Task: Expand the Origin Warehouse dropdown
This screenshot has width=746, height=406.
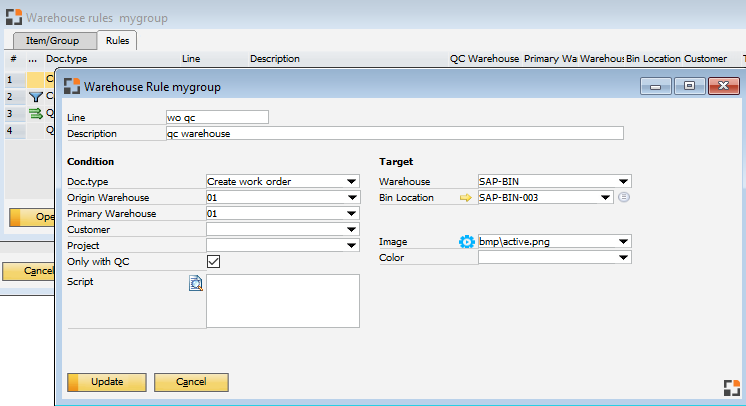Action: (x=351, y=198)
